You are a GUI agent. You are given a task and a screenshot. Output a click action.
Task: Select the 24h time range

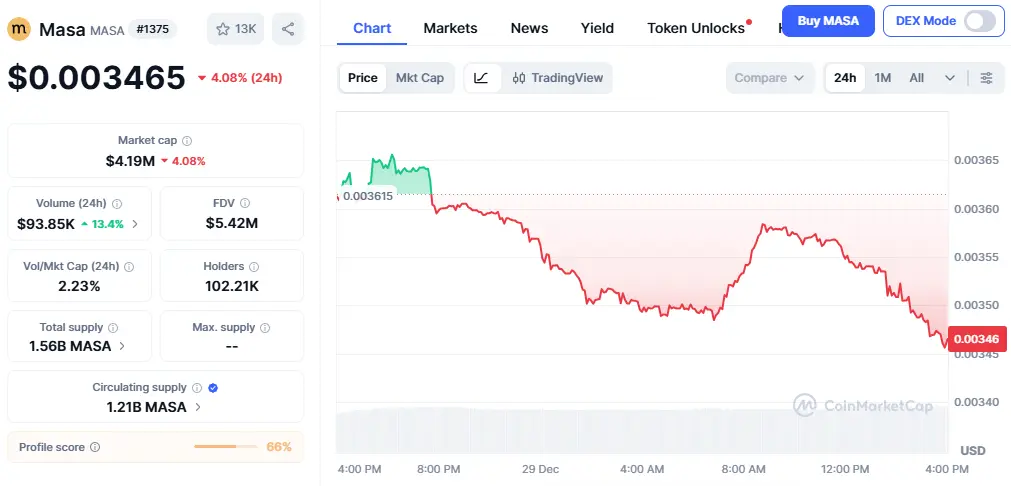tap(845, 78)
